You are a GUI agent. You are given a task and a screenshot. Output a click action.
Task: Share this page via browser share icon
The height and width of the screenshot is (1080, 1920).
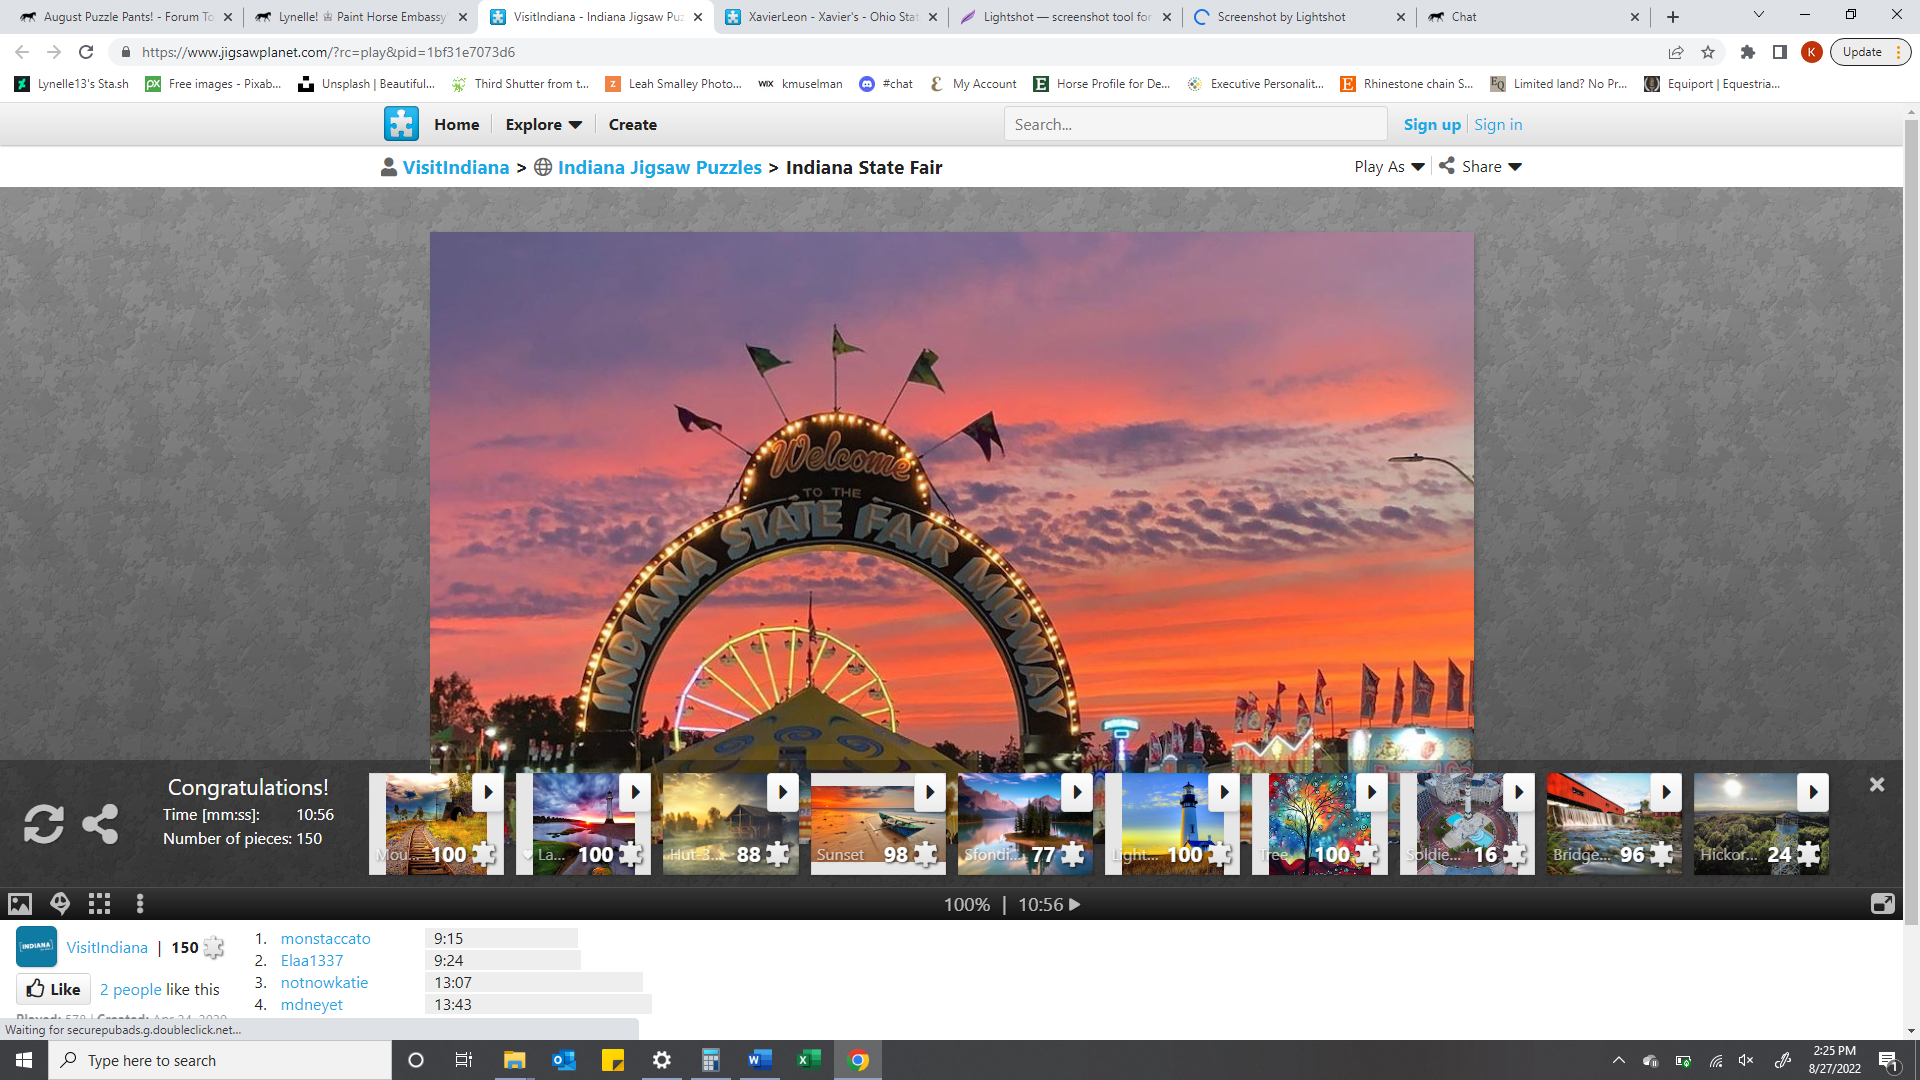1676,52
